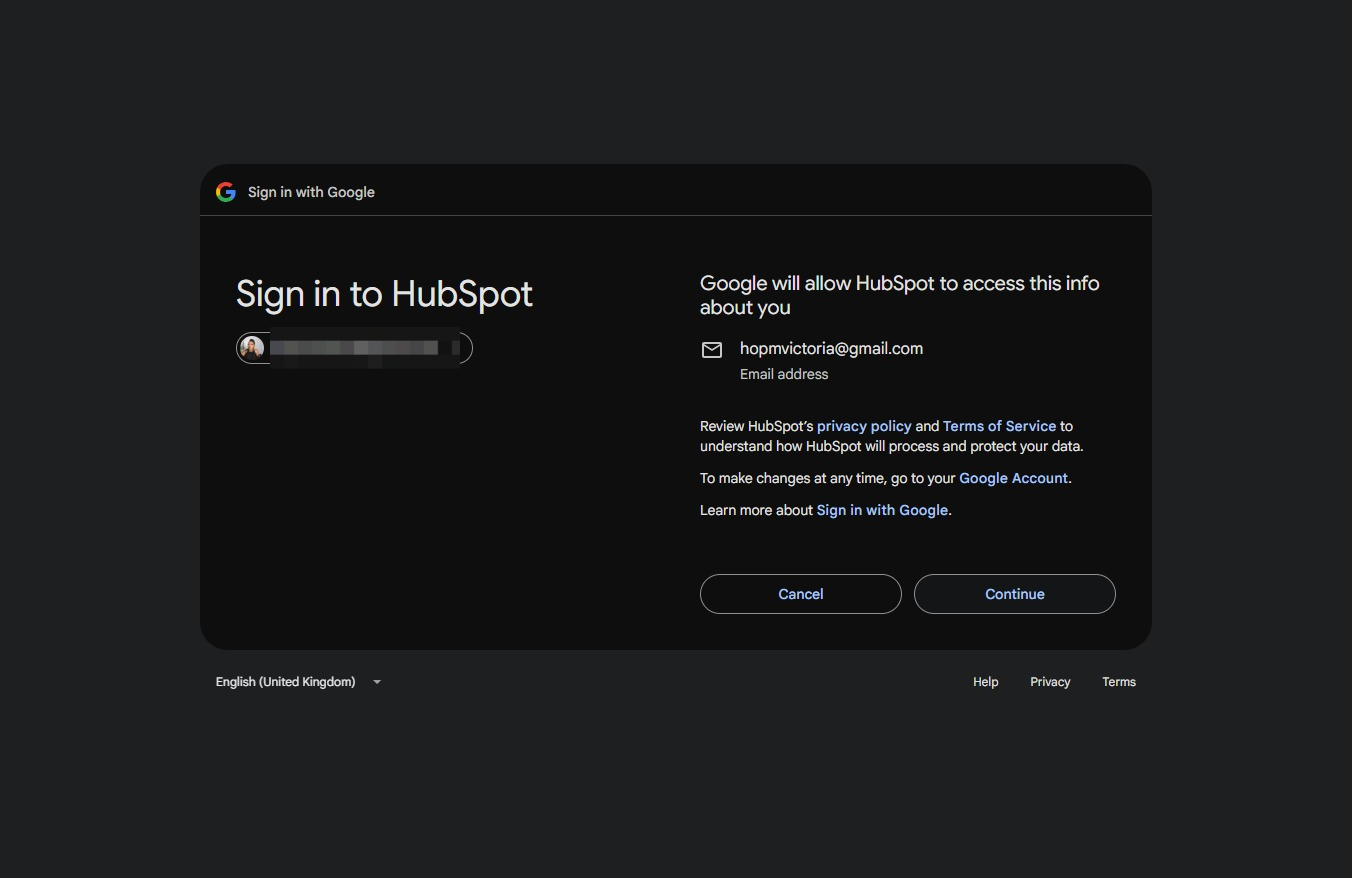Screen dimensions: 1352x878
Task: Open the language dropdown arrow
Action: pos(377,682)
